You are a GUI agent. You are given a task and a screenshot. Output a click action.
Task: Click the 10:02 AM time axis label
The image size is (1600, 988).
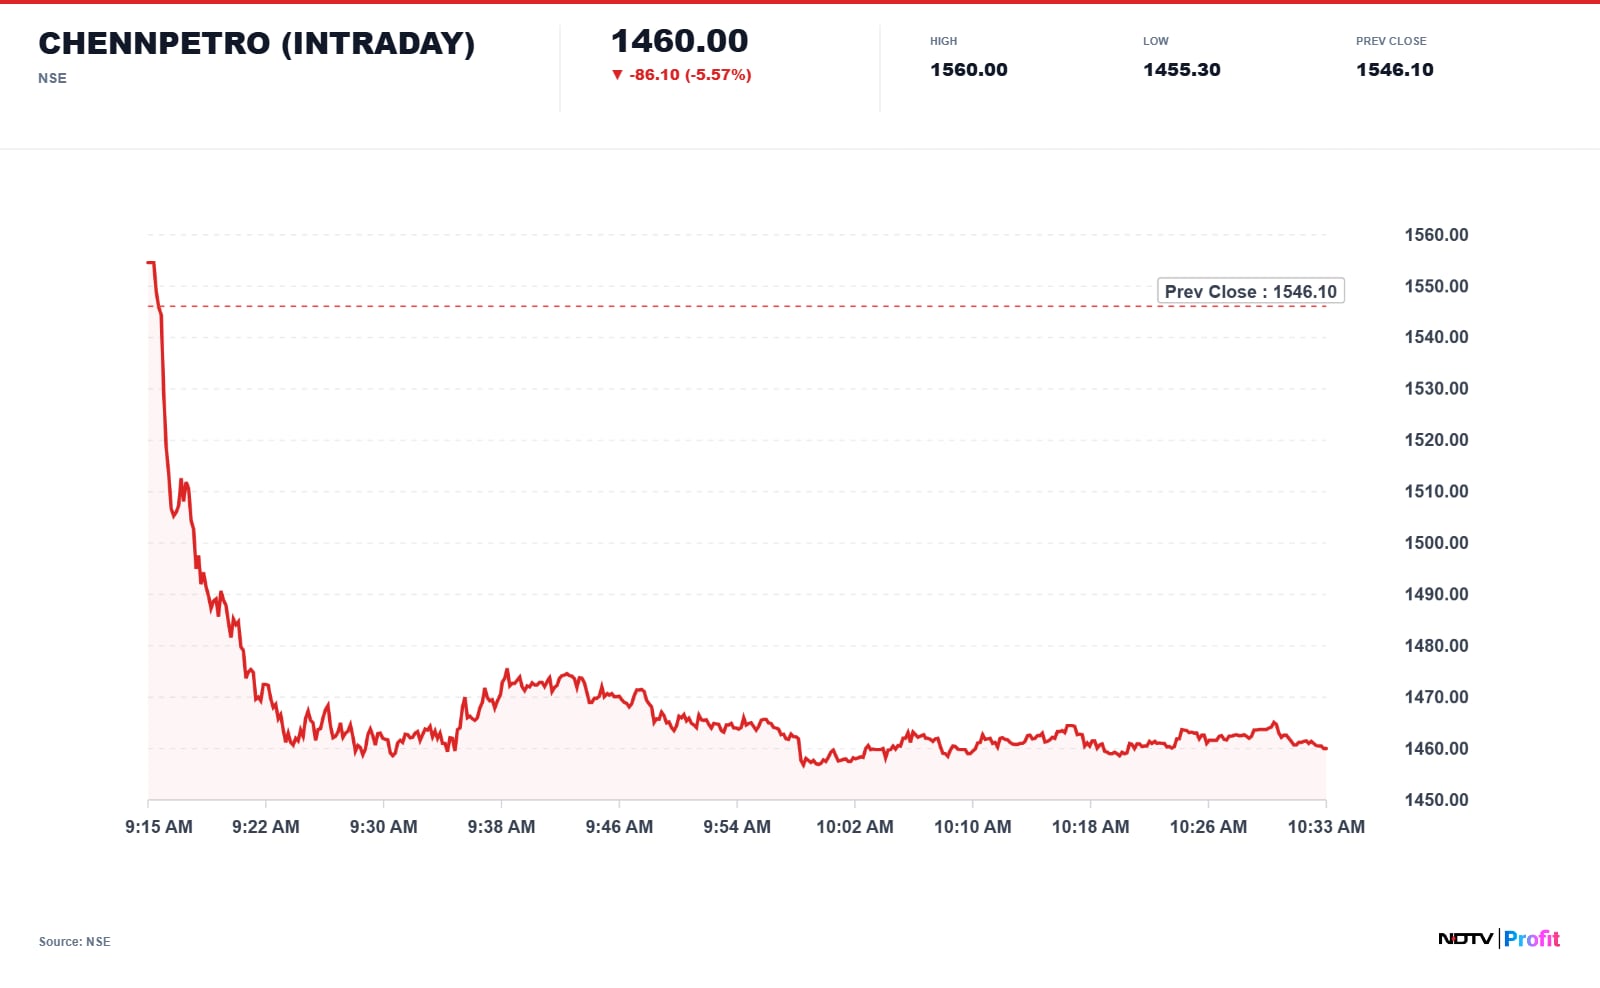855,827
